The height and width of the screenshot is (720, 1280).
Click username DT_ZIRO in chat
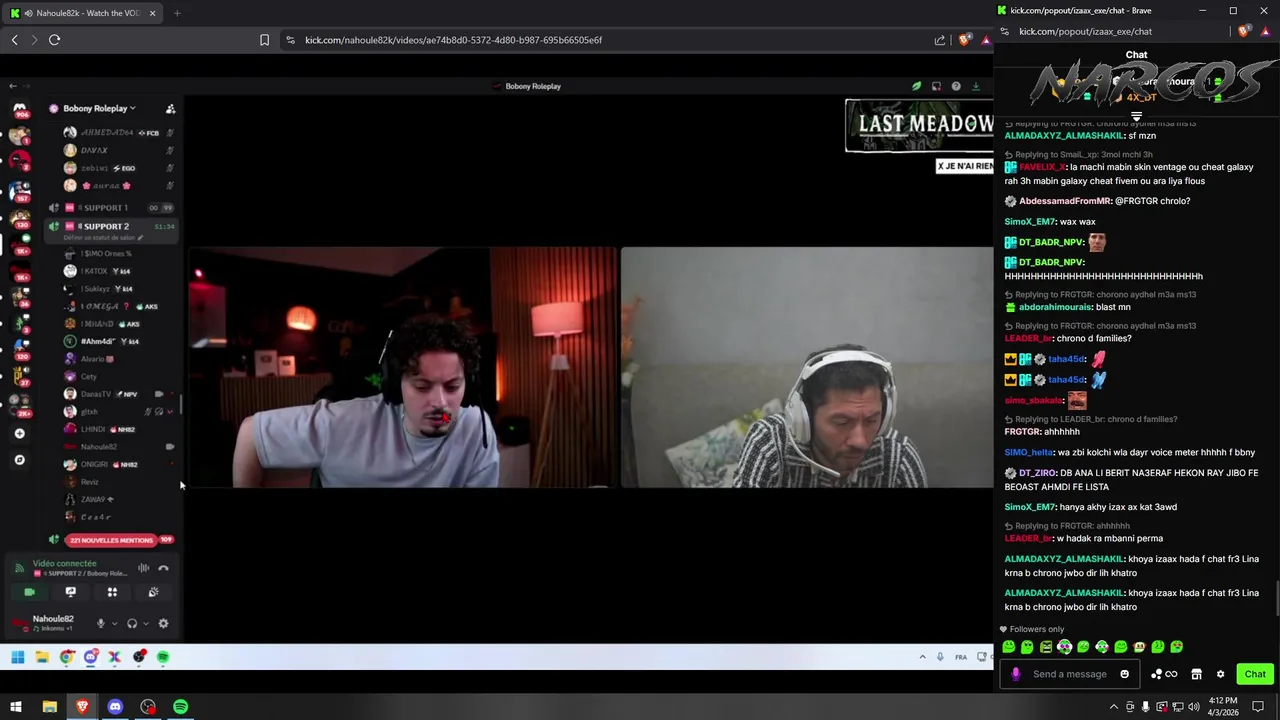pyautogui.click(x=1038, y=473)
